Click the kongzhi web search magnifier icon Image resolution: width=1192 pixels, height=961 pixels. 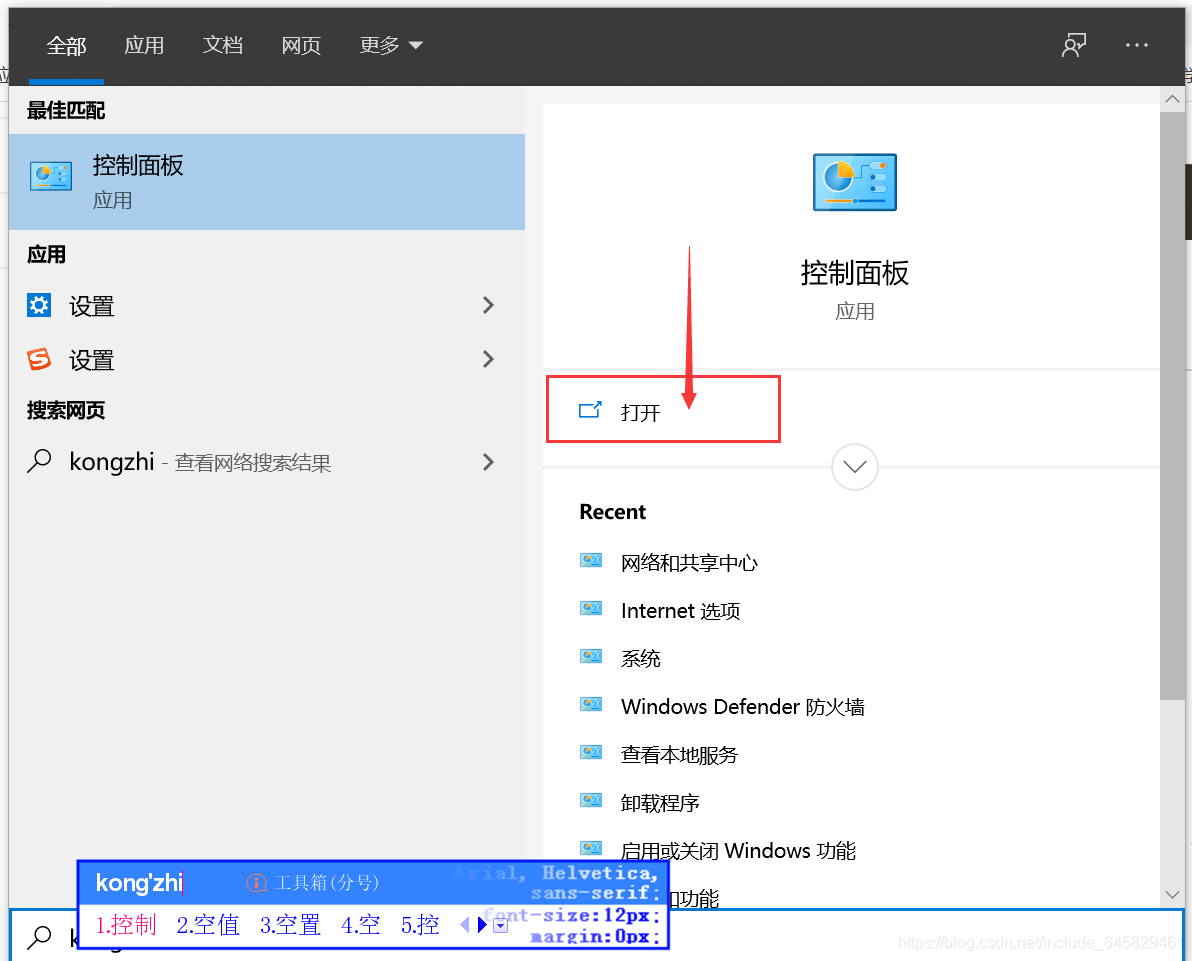(x=39, y=461)
